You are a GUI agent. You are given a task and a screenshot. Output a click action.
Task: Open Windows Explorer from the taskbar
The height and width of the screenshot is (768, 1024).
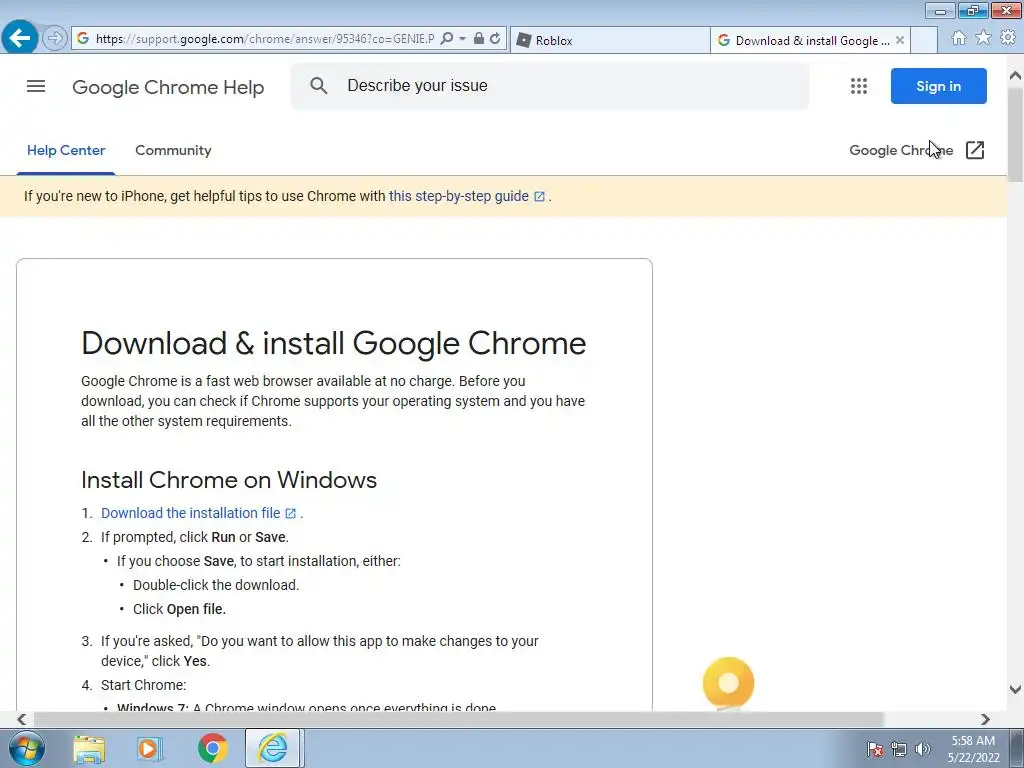tap(89, 749)
